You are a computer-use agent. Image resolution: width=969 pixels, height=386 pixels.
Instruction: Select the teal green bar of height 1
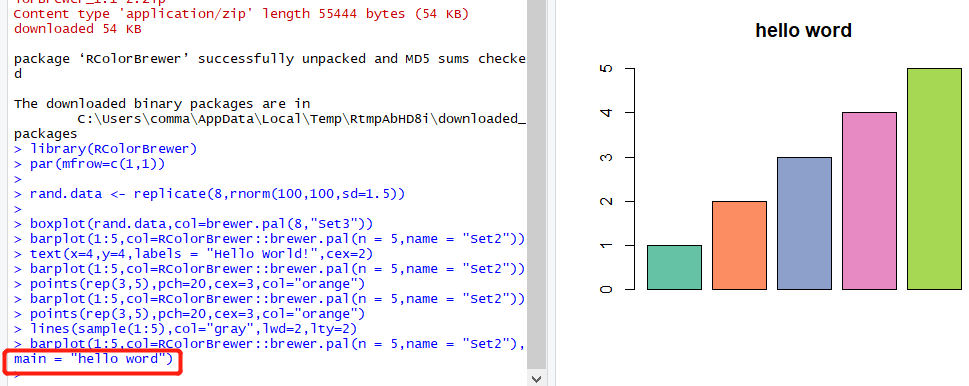[x=674, y=267]
